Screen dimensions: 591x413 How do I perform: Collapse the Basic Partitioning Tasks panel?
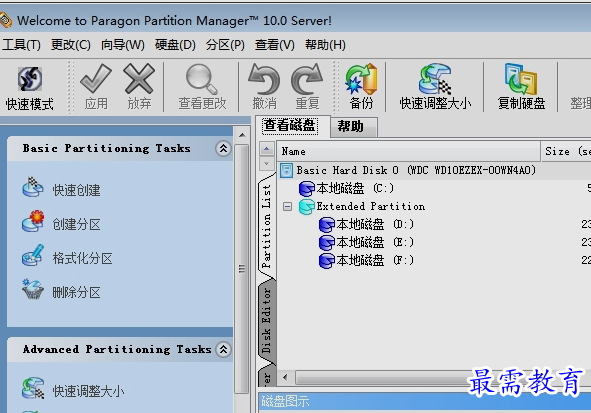click(224, 148)
